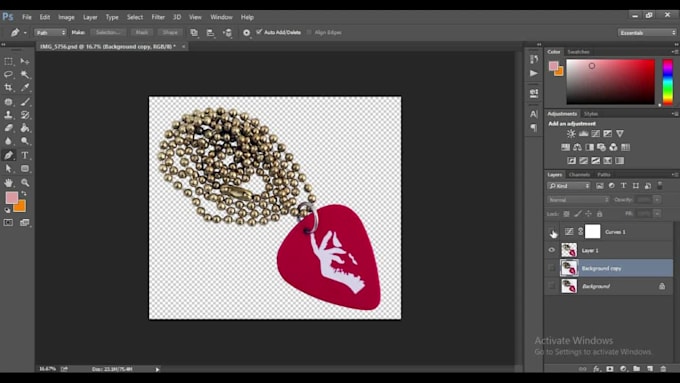Click the Selection... make button
Screen dimensions: 680x383
point(108,33)
